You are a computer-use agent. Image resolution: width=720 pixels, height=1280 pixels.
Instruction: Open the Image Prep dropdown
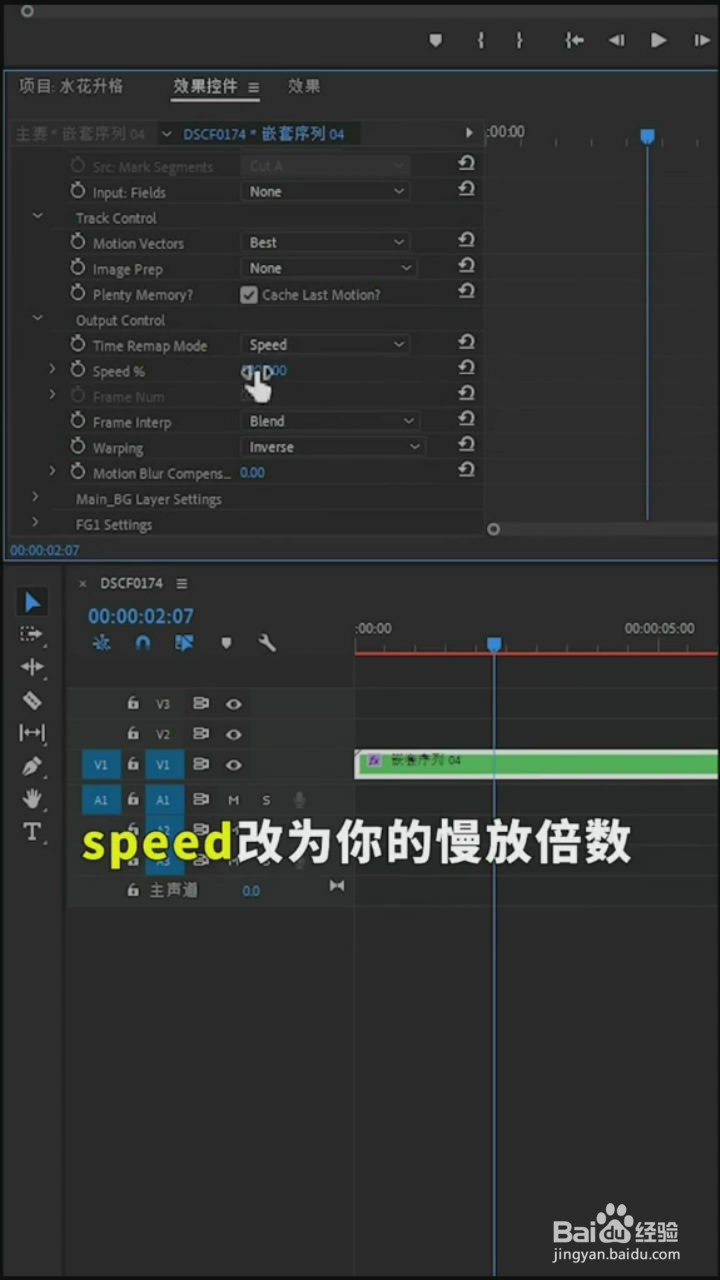328,268
